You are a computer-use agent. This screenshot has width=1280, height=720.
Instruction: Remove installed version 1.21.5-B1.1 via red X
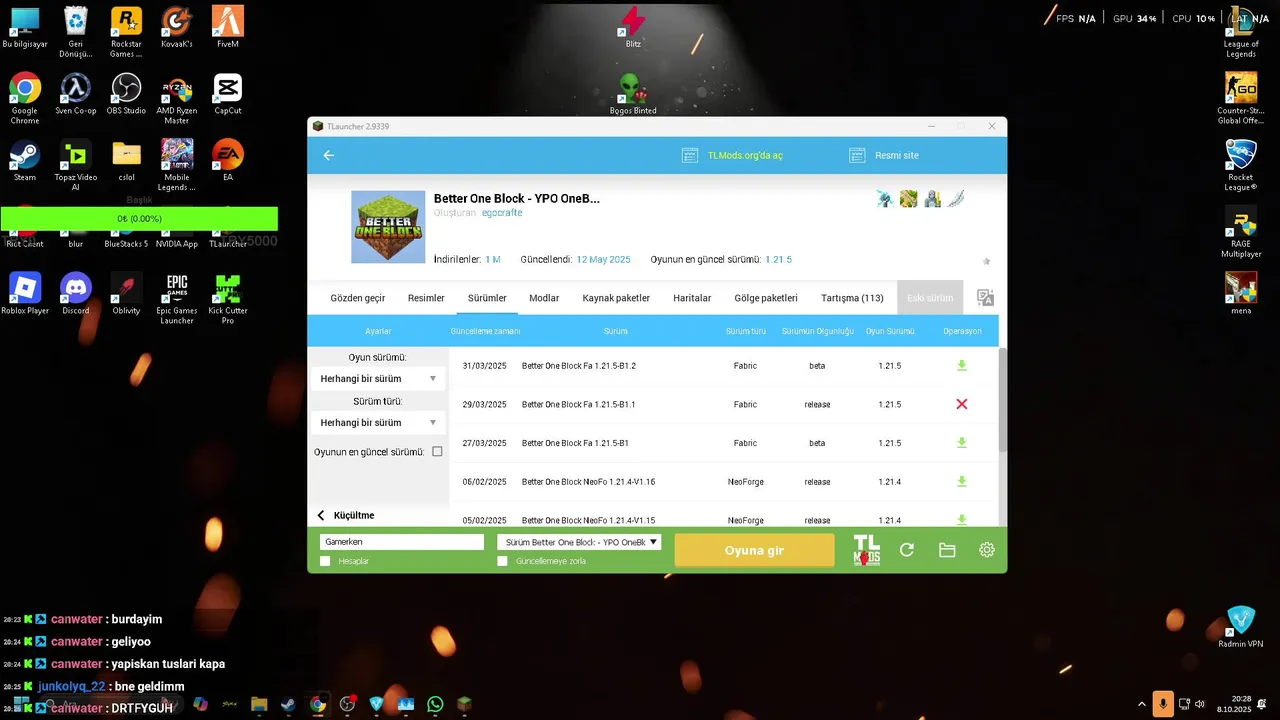tap(962, 404)
